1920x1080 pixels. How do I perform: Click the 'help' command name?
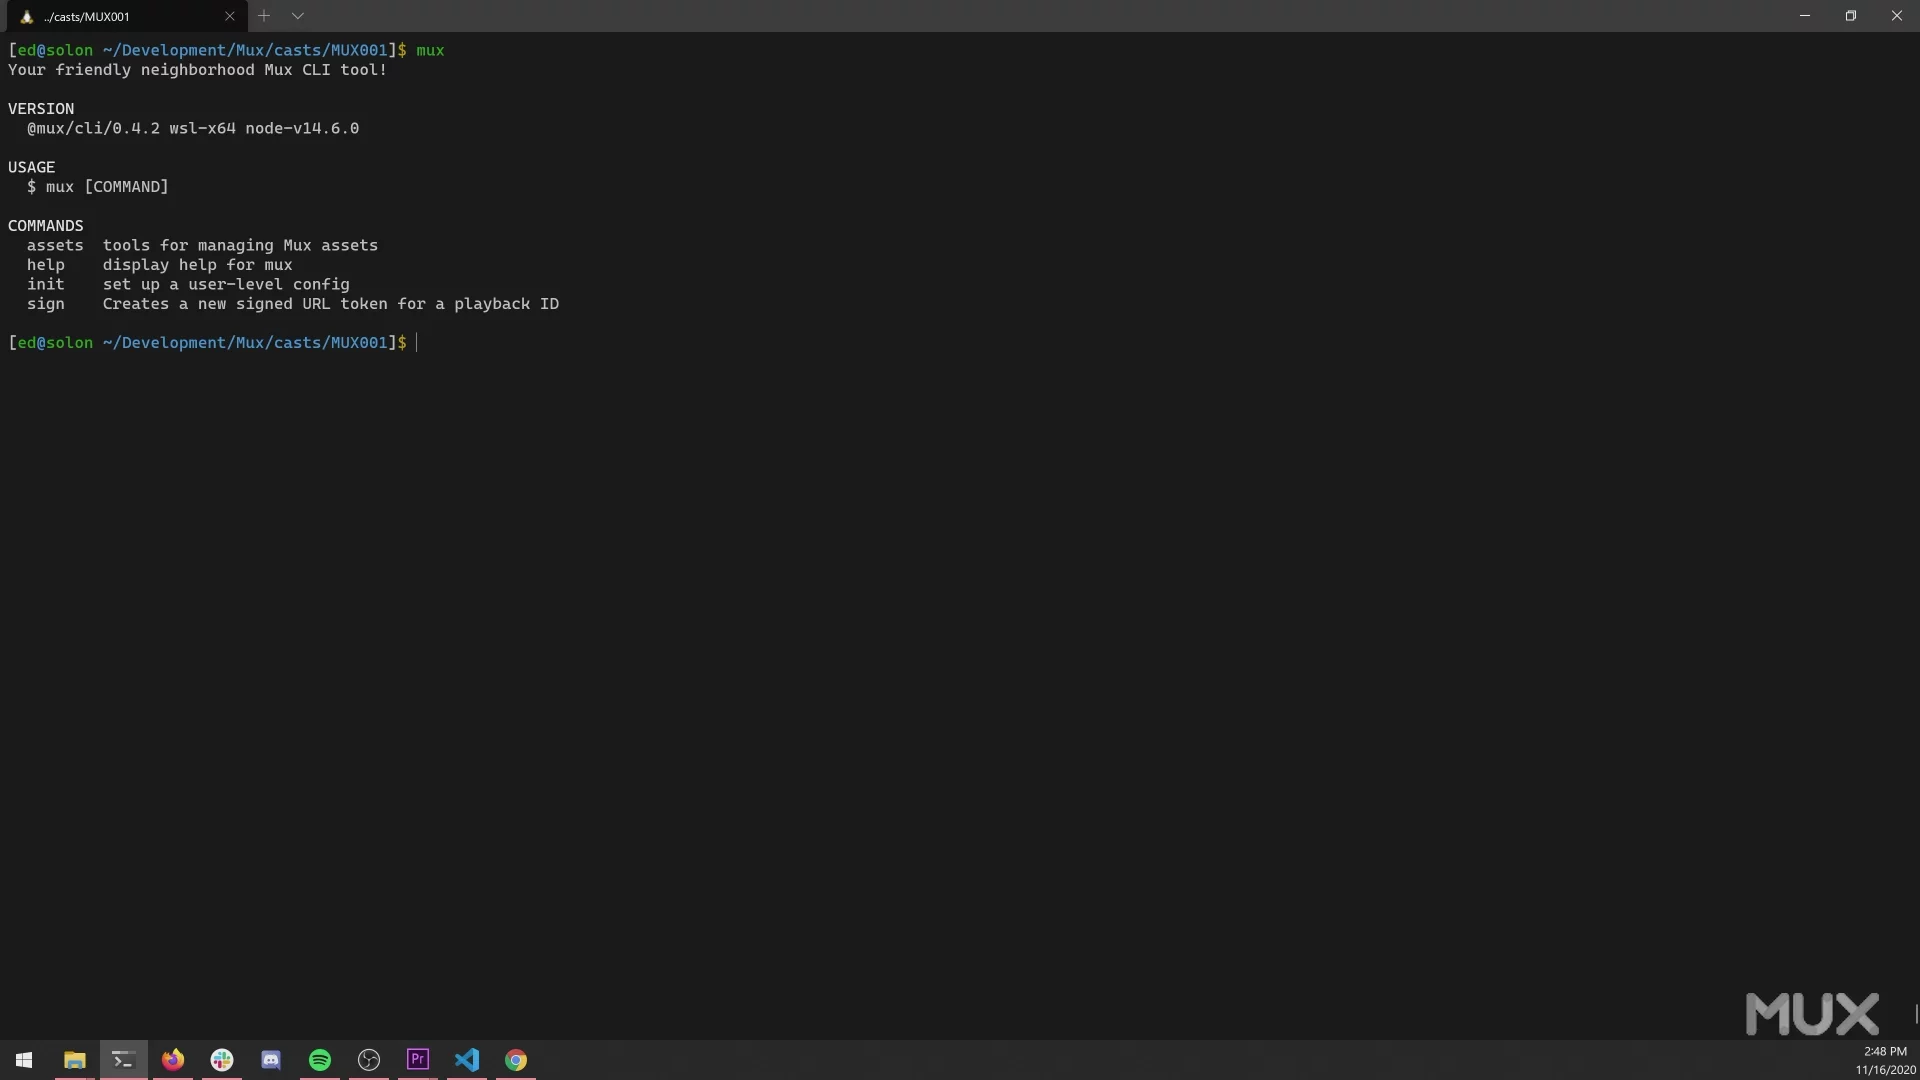46,265
